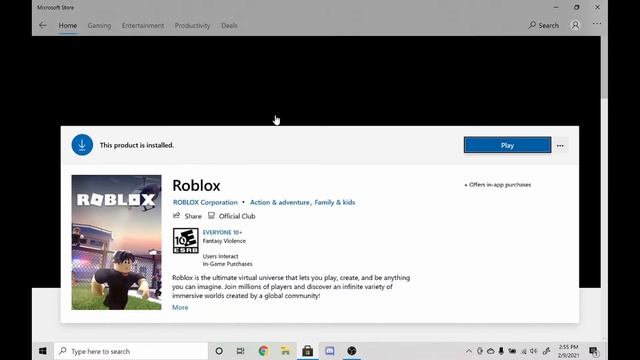640x360 pixels.
Task: Launch Google Chrome from the taskbar
Action: 263,351
